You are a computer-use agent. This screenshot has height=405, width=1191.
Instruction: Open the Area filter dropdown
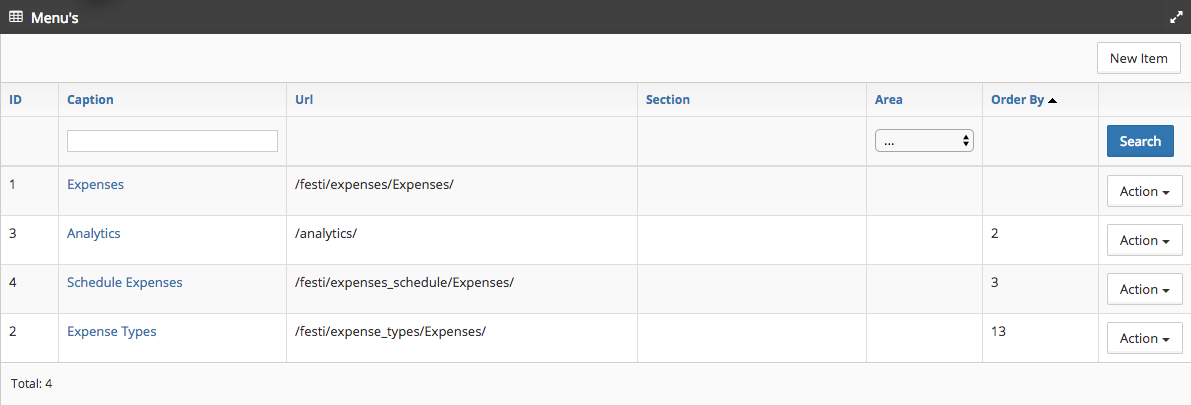click(x=924, y=141)
